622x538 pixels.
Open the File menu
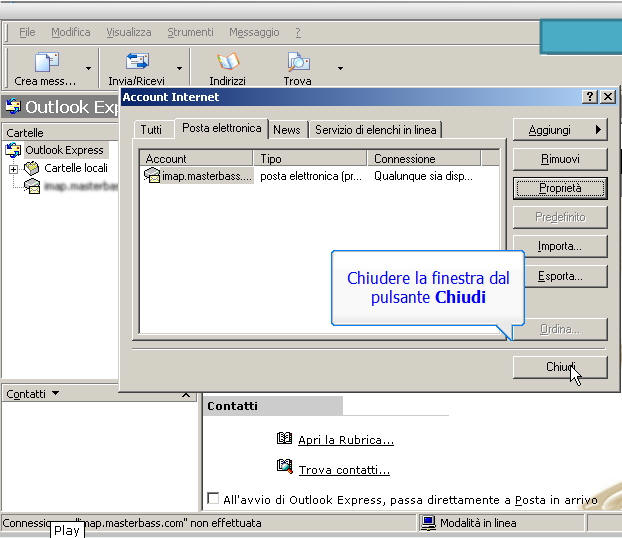[27, 32]
